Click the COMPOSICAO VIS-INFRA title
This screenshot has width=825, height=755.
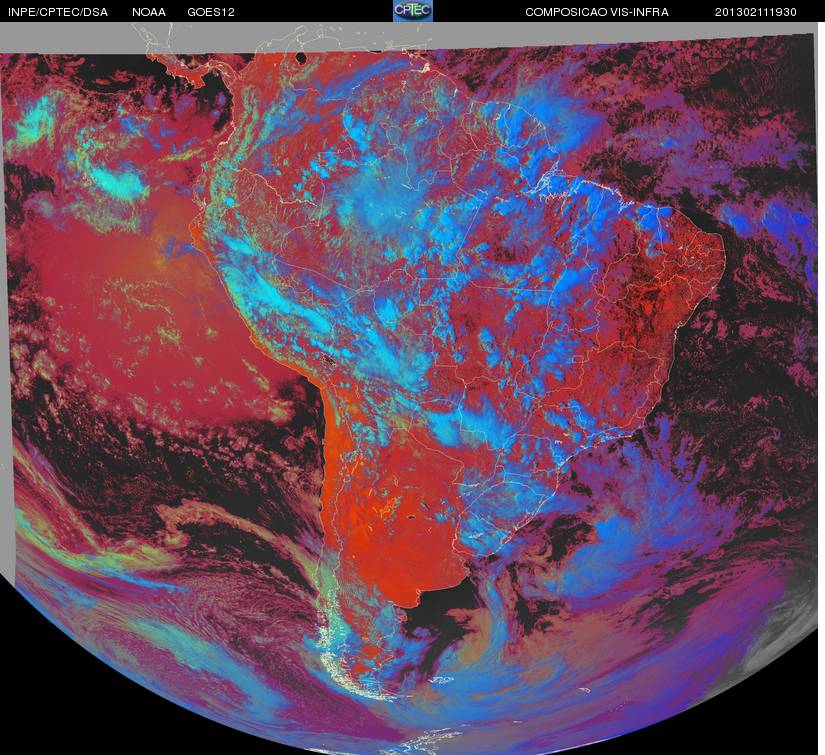[597, 12]
